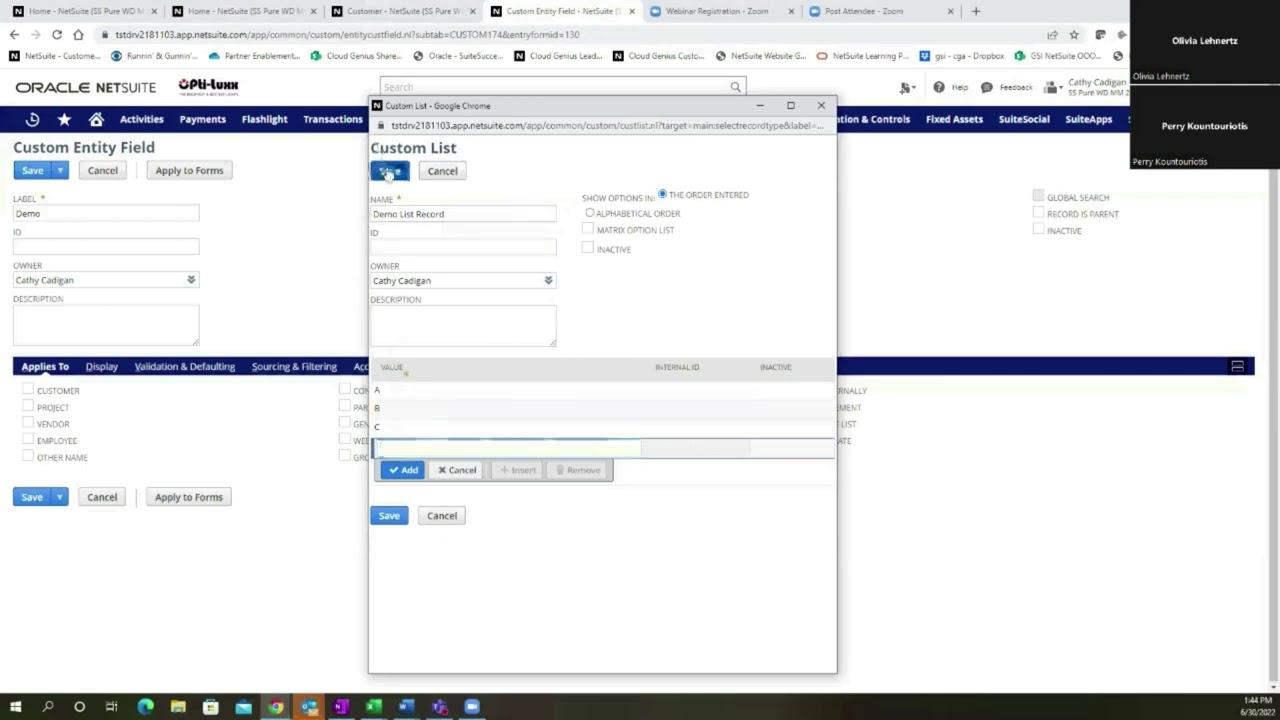Image resolution: width=1280 pixels, height=720 pixels.
Task: Tick the Customer applies-to checkbox
Action: tap(28, 390)
